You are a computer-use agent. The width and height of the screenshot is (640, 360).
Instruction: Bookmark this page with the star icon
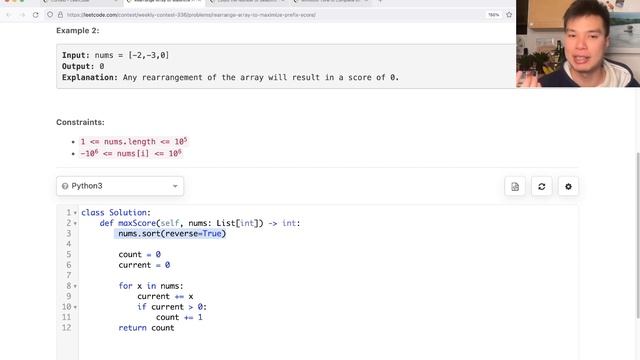pyautogui.click(x=509, y=15)
